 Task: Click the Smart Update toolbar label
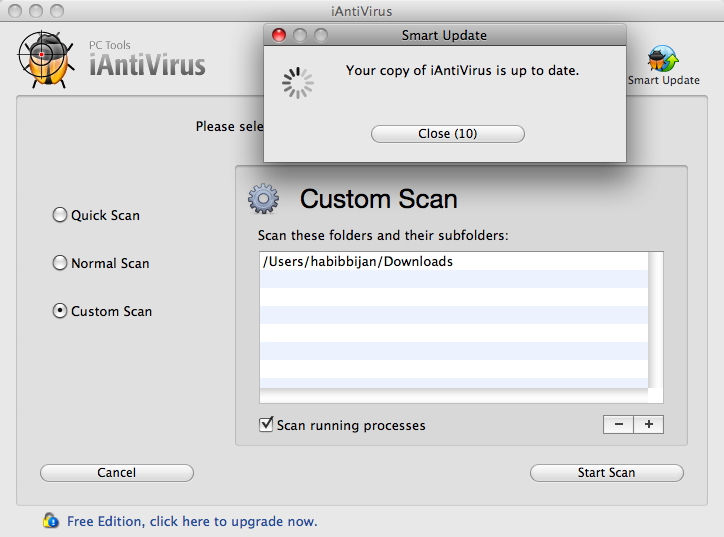(664, 80)
